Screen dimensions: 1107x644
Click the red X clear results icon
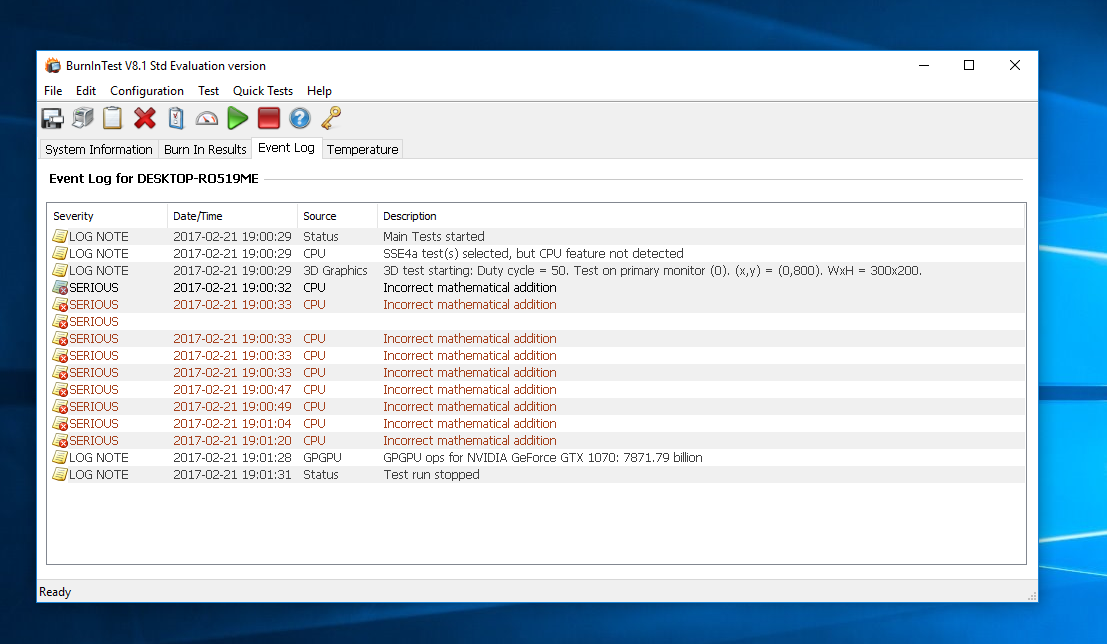(x=145, y=118)
